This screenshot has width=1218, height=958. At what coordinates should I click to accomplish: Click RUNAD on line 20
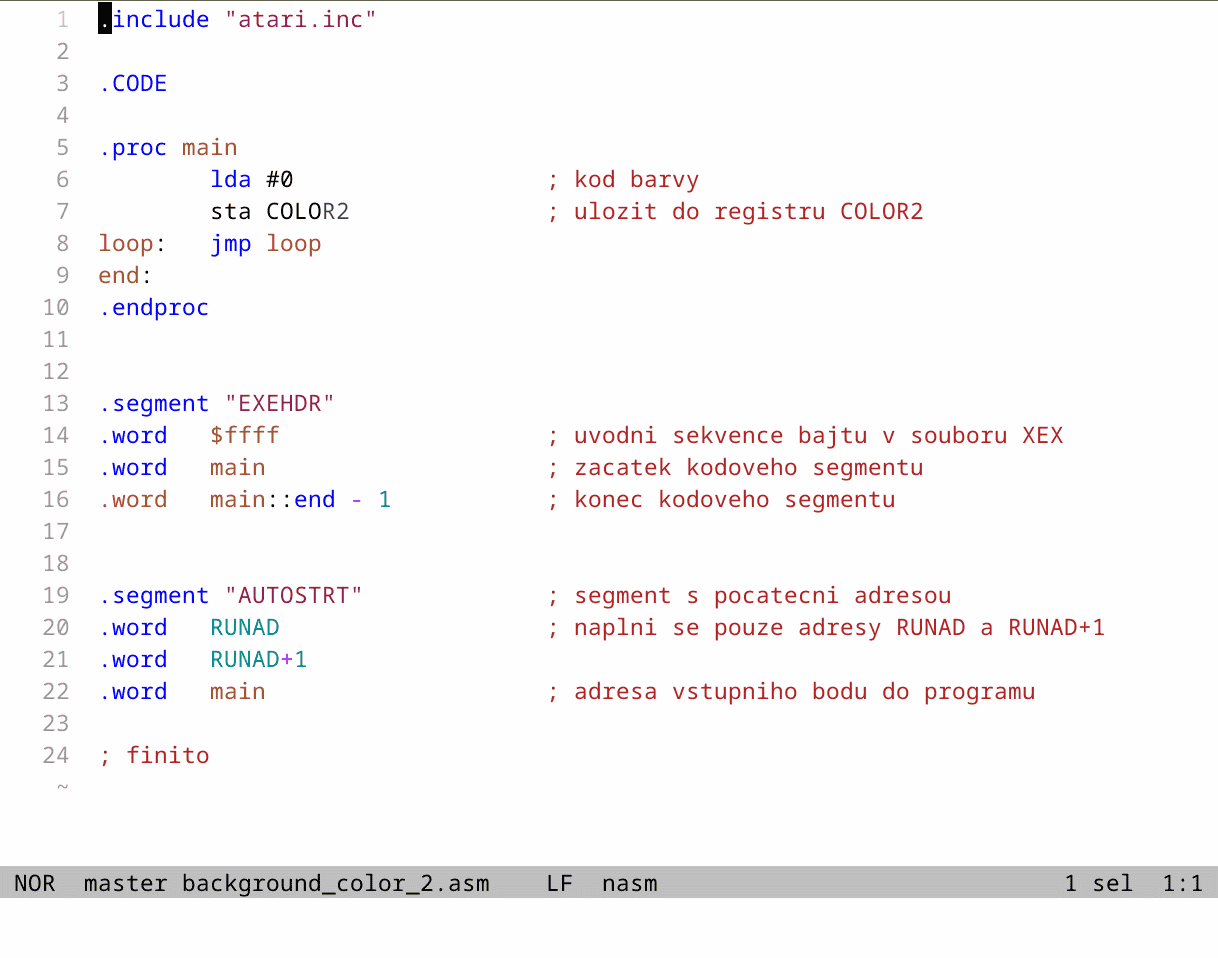[245, 627]
